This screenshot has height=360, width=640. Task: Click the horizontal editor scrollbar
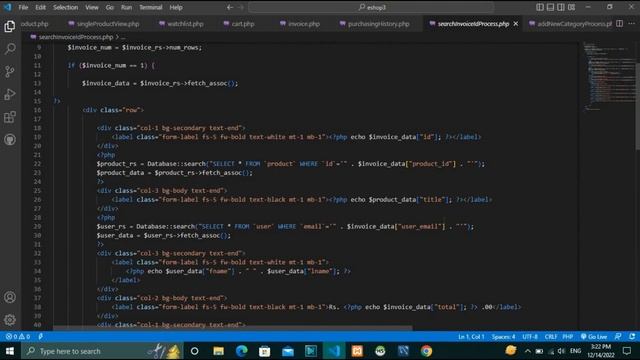click(x=233, y=328)
